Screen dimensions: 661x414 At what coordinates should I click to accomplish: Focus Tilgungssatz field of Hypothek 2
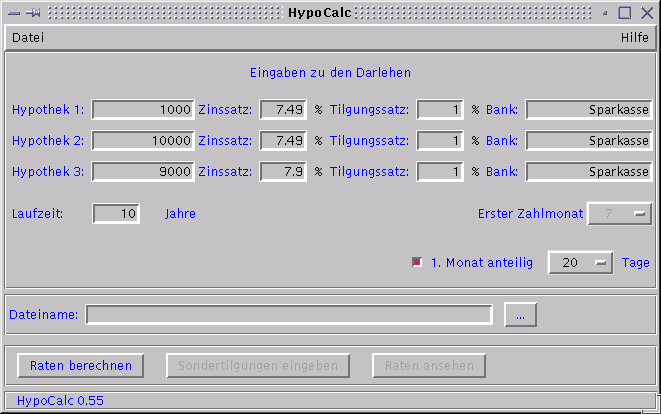point(440,140)
